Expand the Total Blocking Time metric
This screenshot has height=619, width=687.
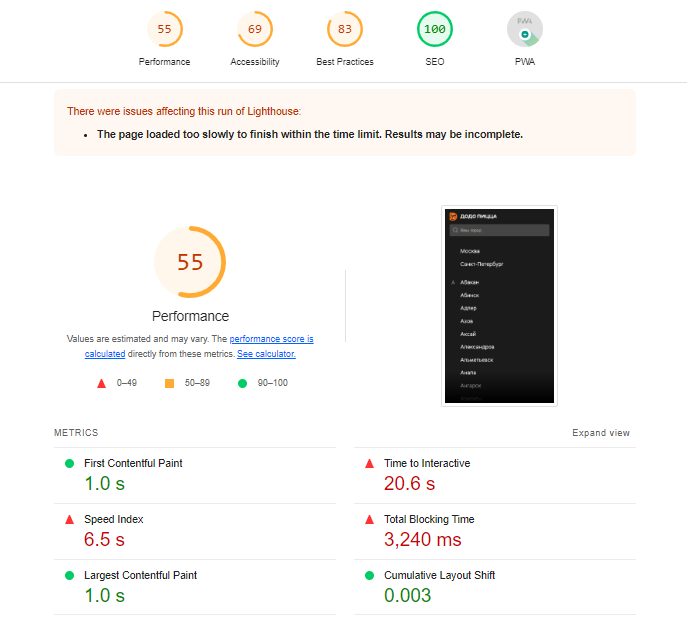428,519
